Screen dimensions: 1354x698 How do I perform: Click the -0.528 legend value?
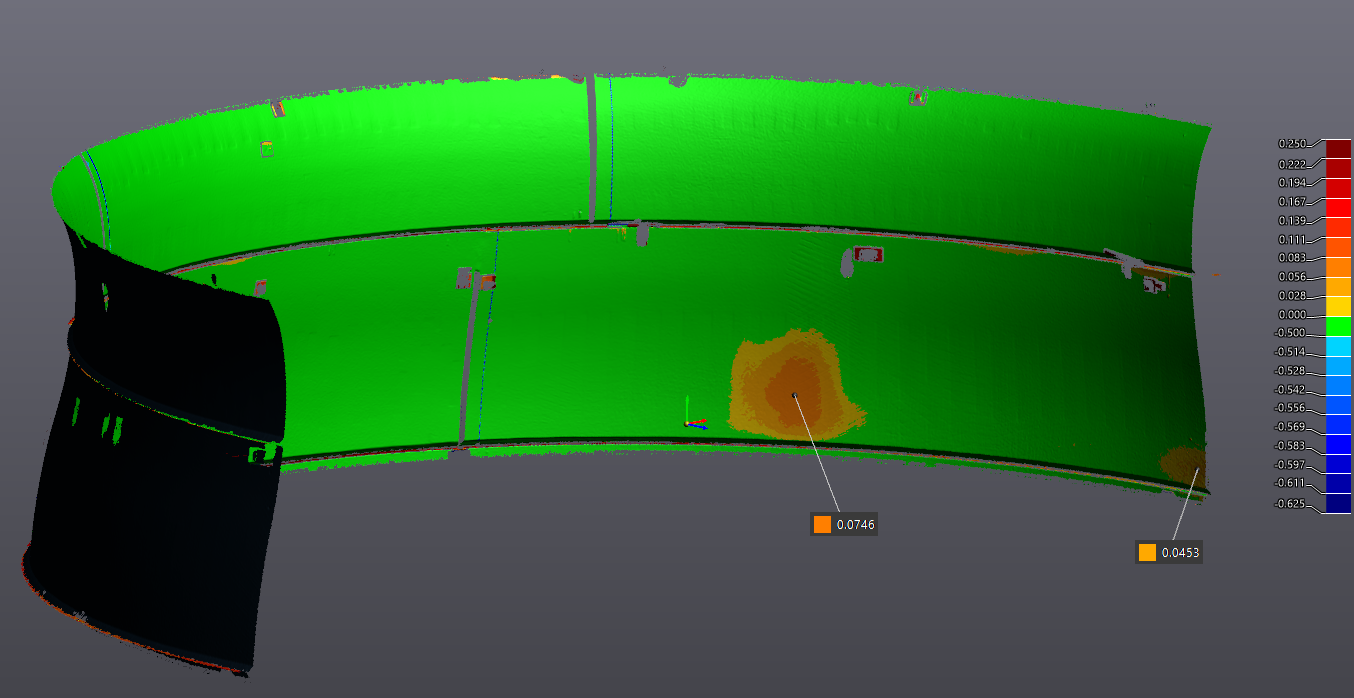click(x=1289, y=371)
